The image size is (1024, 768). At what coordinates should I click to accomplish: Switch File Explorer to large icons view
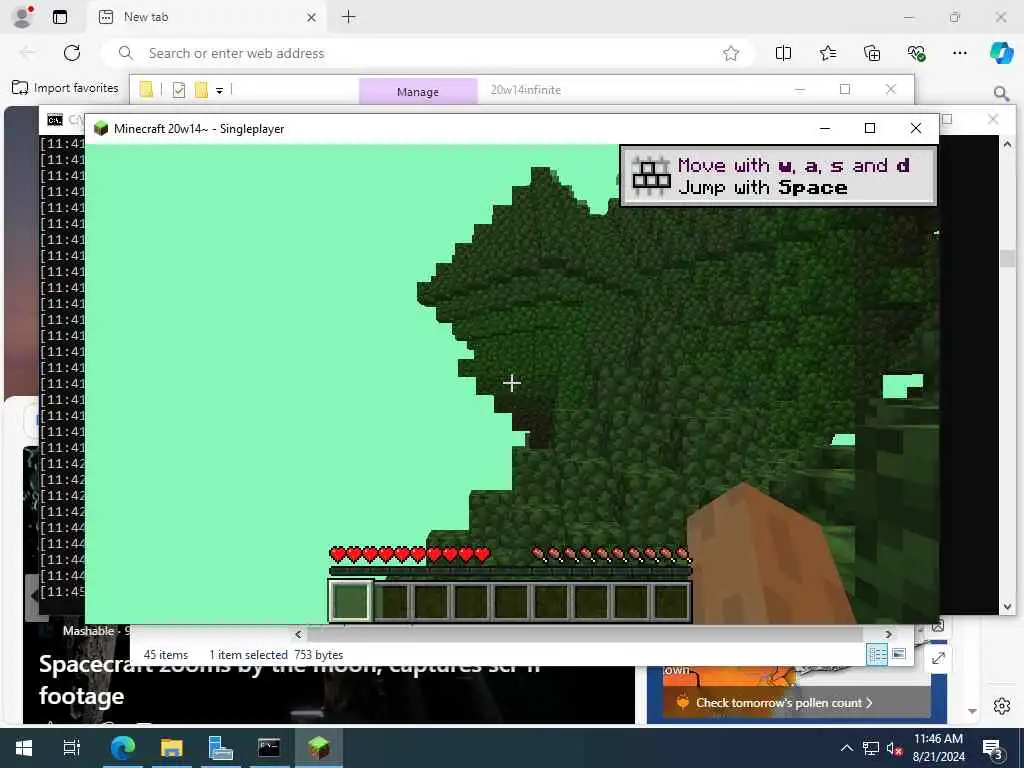click(x=899, y=654)
